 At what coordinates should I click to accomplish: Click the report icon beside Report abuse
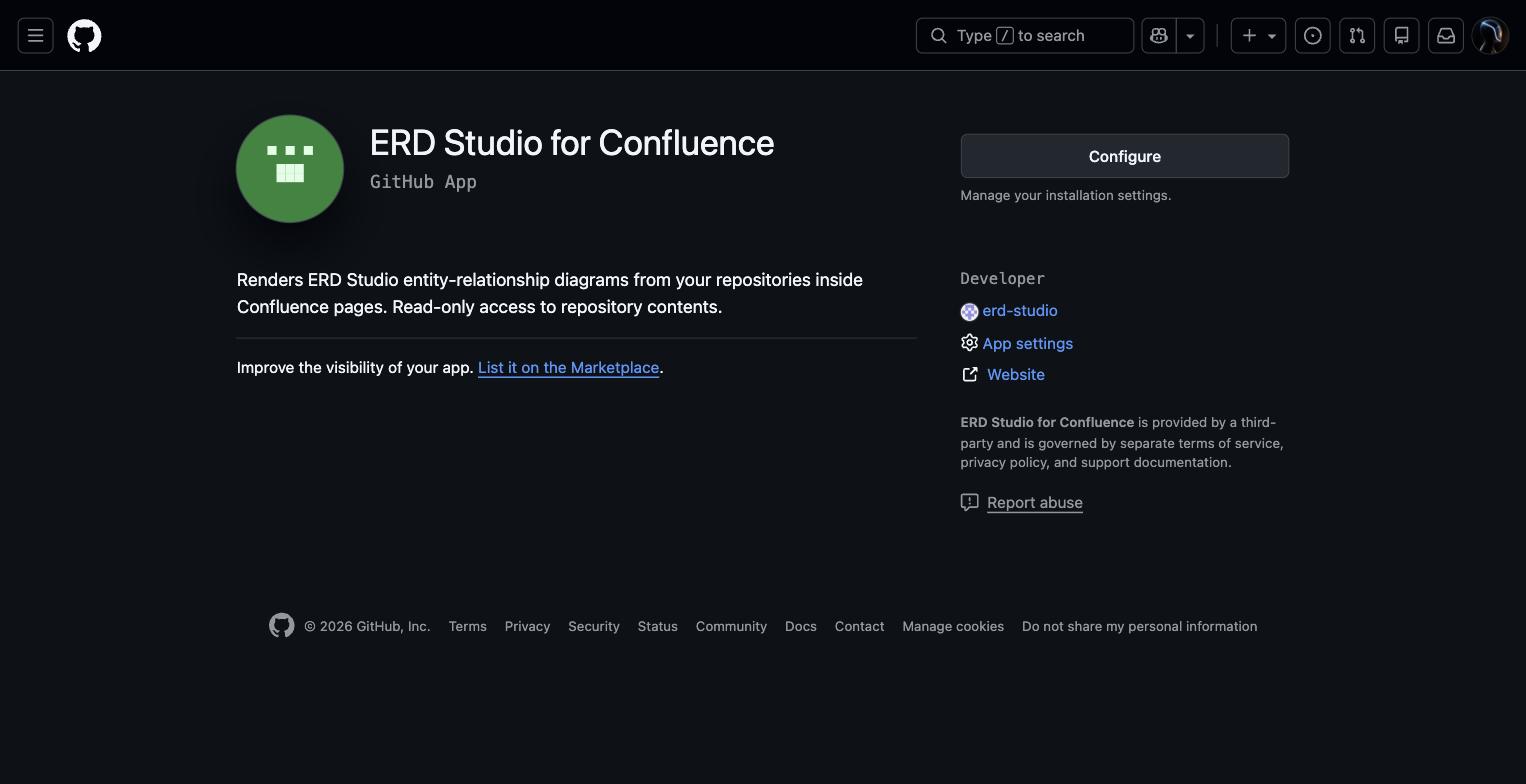969,502
